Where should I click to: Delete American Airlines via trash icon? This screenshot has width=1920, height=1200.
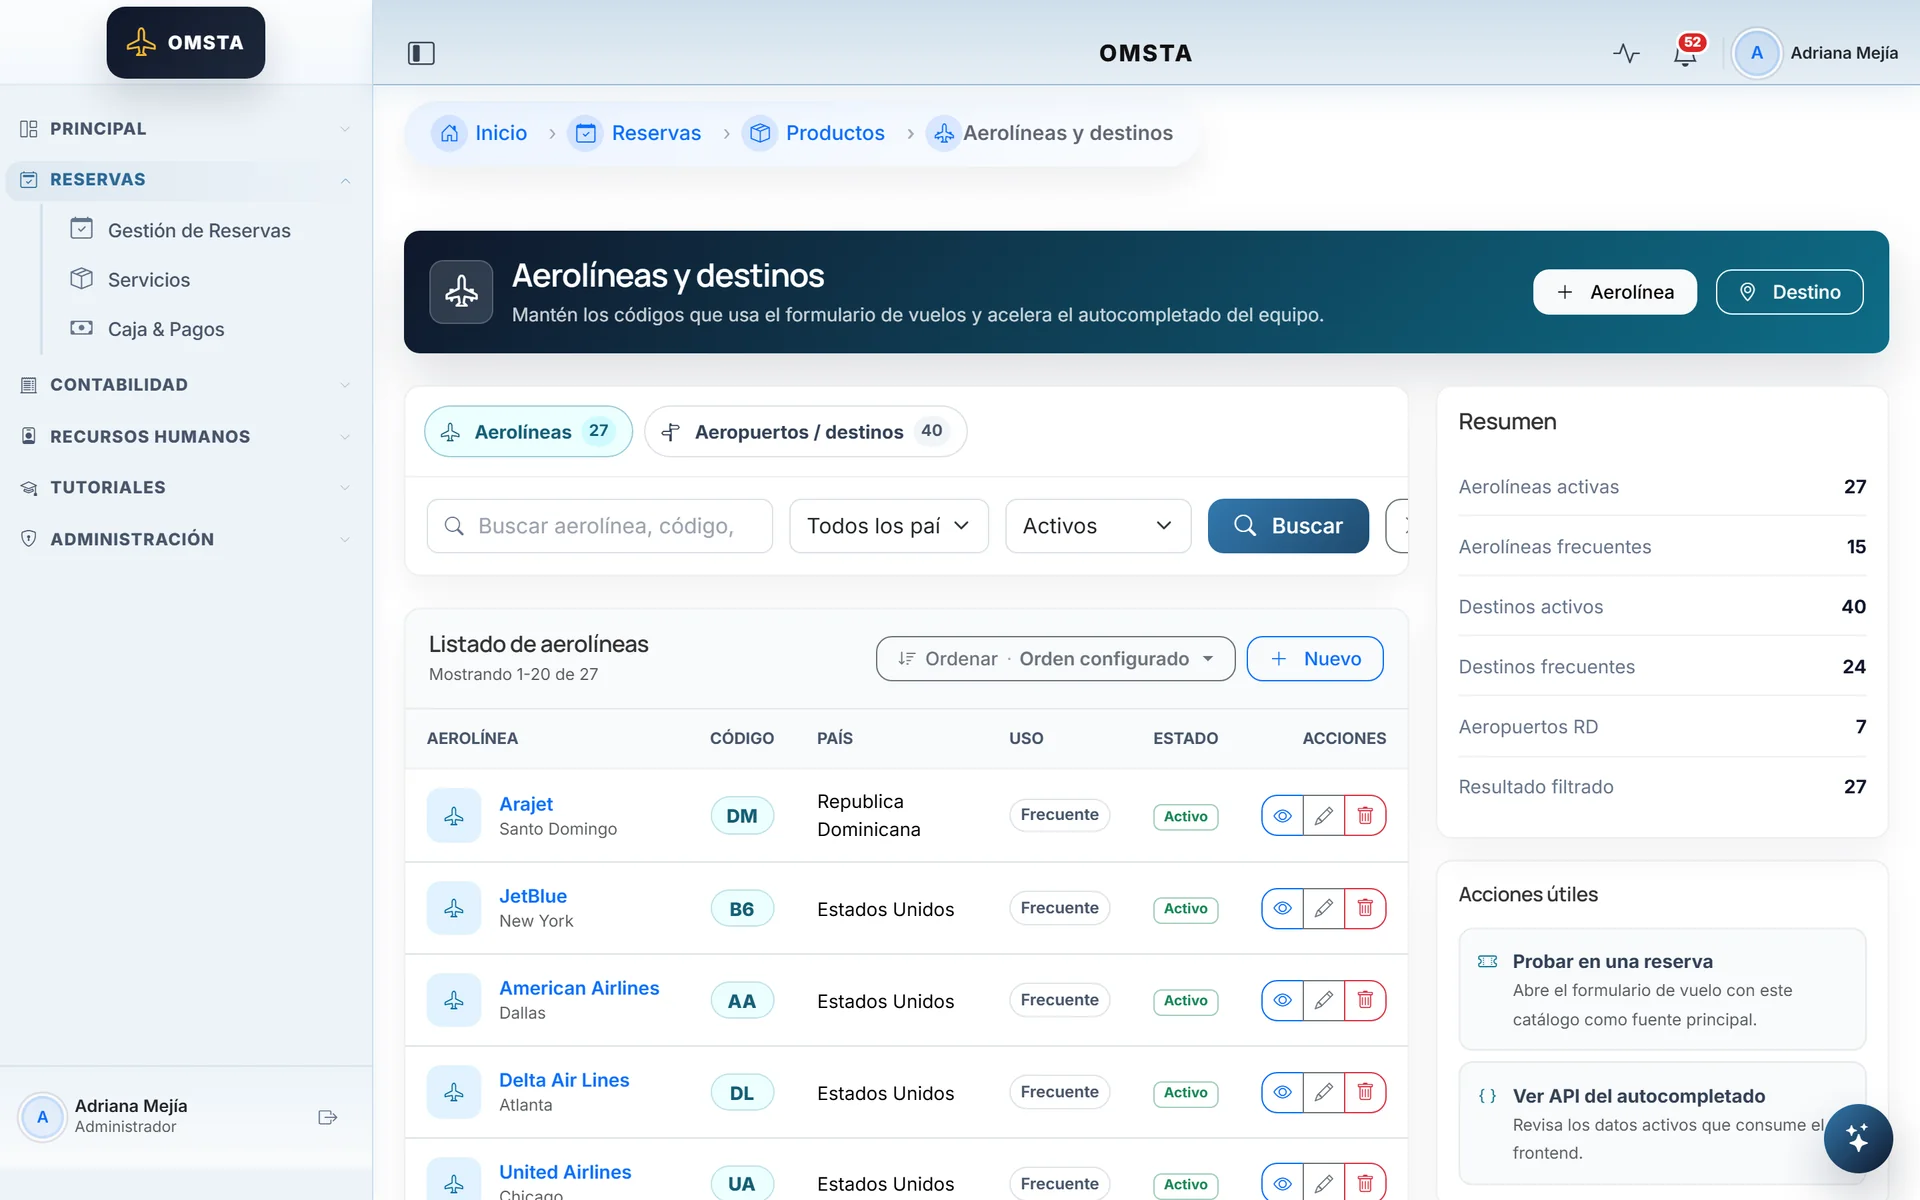[1365, 1000]
